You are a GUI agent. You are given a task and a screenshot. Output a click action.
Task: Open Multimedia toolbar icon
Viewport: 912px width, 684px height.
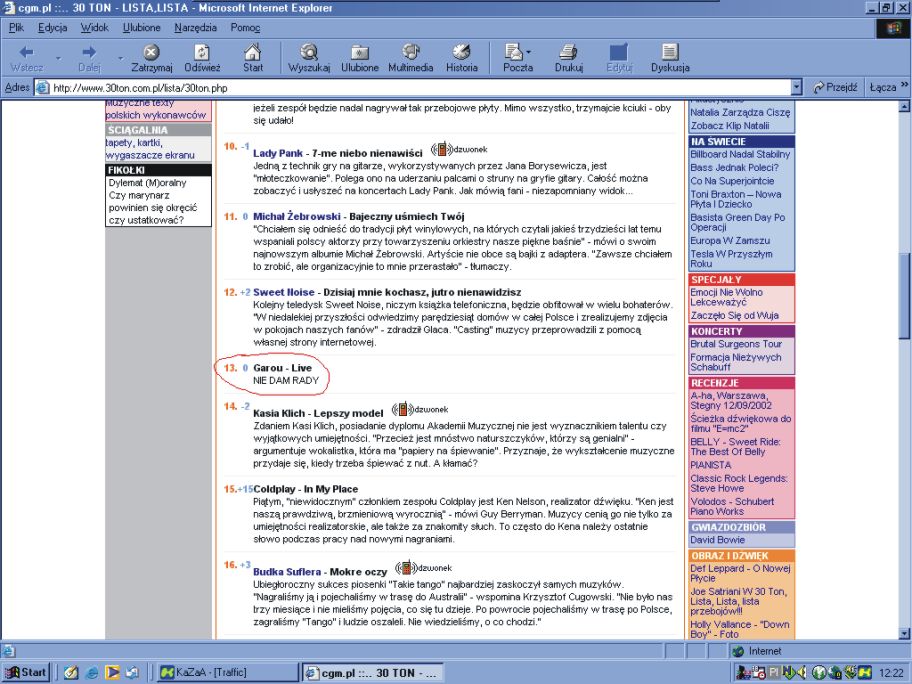point(411,52)
